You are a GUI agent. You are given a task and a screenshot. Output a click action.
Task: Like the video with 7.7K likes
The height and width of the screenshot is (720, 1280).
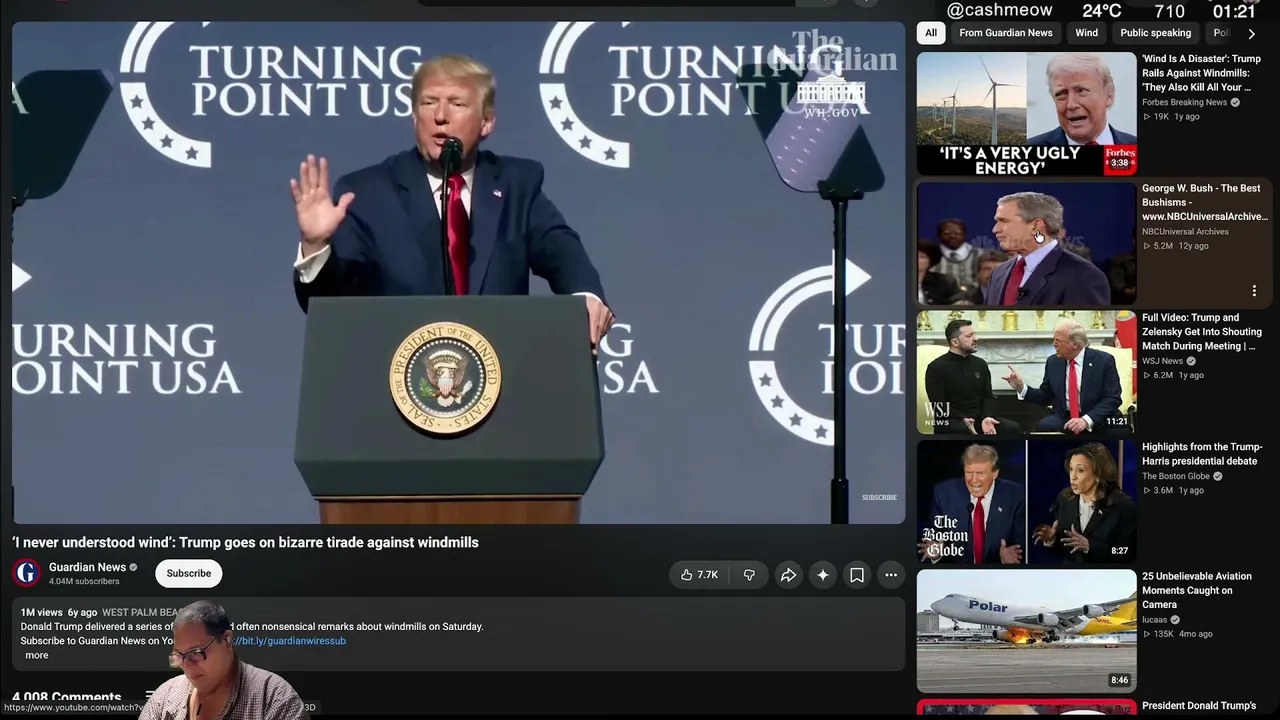pos(699,575)
